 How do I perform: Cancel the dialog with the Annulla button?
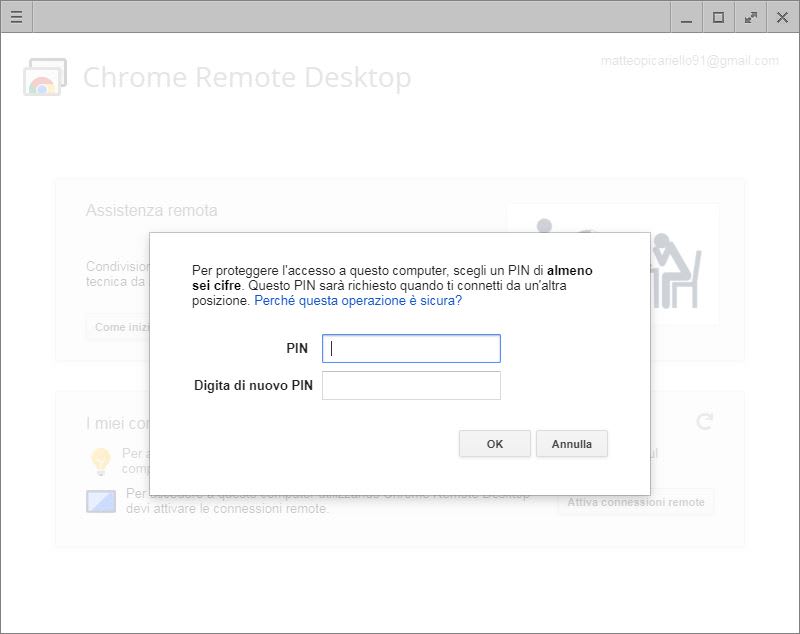[571, 444]
